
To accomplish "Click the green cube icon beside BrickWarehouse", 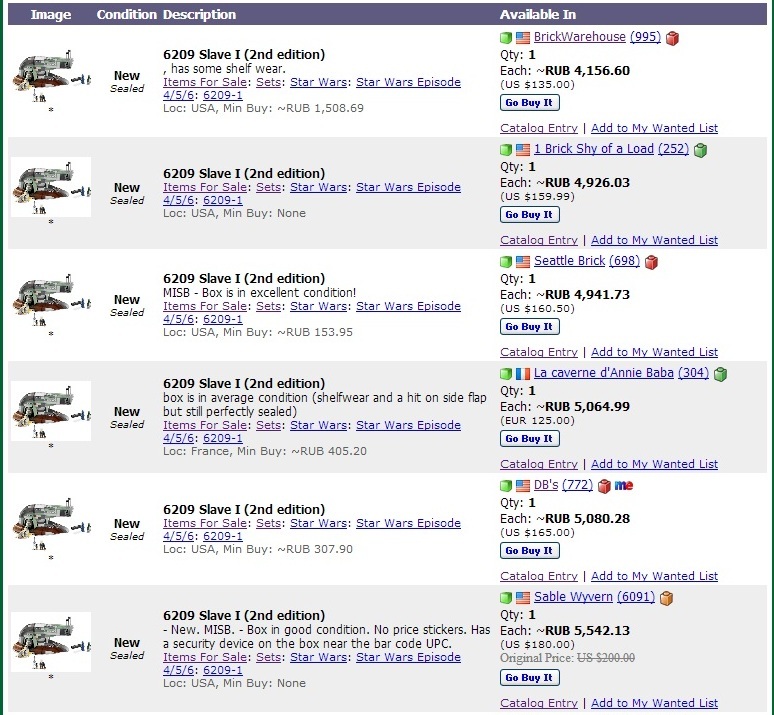I will click(x=505, y=38).
